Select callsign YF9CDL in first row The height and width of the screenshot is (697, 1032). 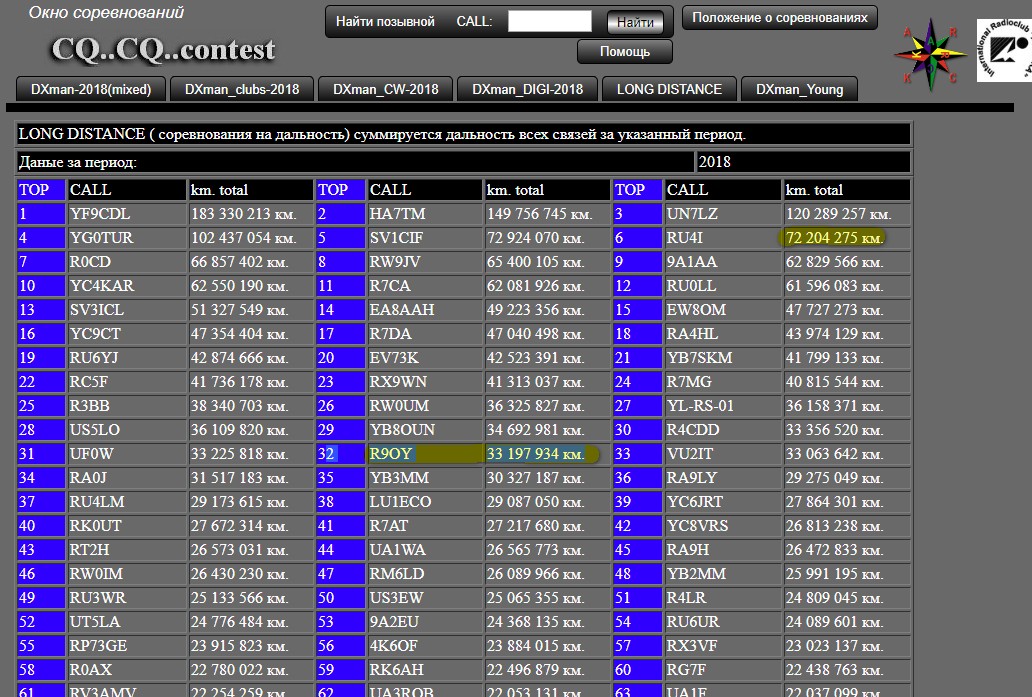(x=100, y=214)
